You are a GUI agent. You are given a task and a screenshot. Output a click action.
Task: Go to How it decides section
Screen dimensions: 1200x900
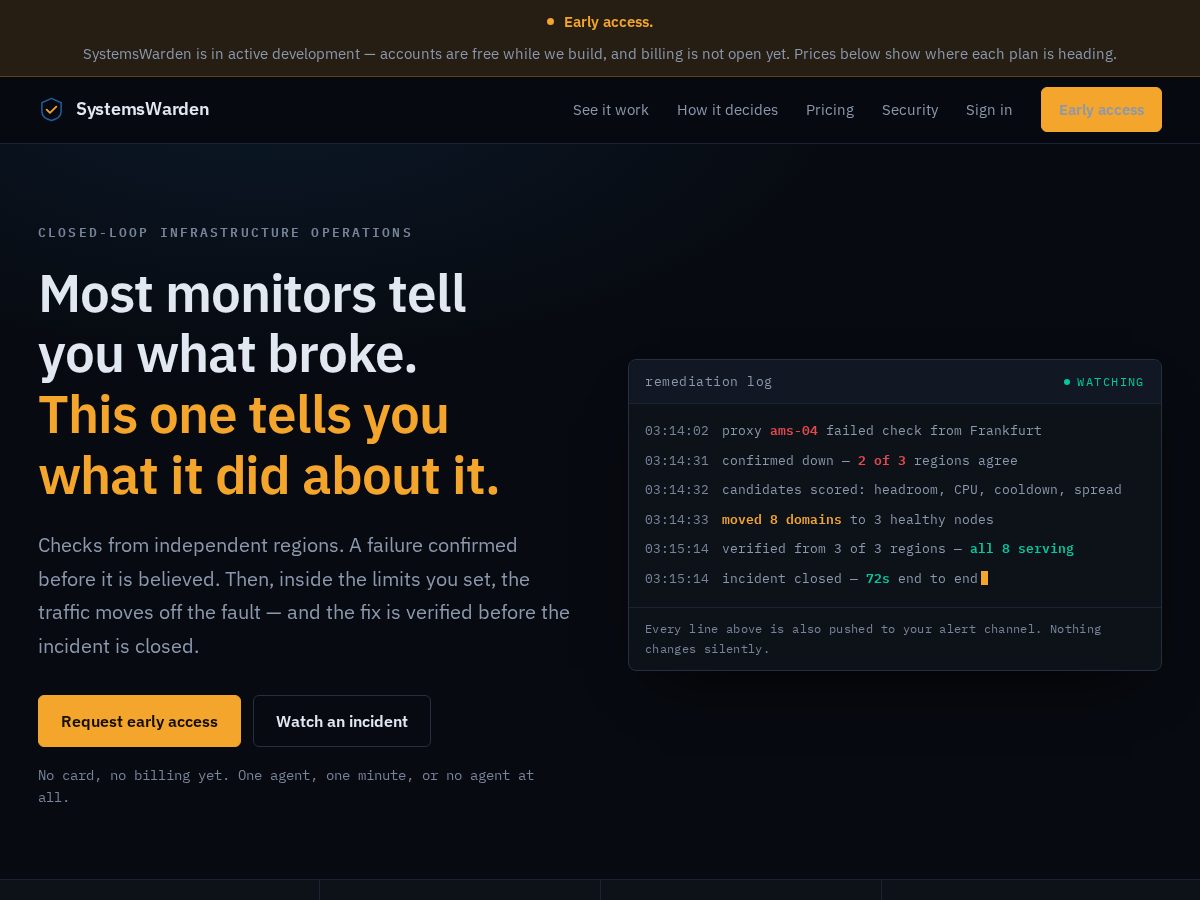727,110
